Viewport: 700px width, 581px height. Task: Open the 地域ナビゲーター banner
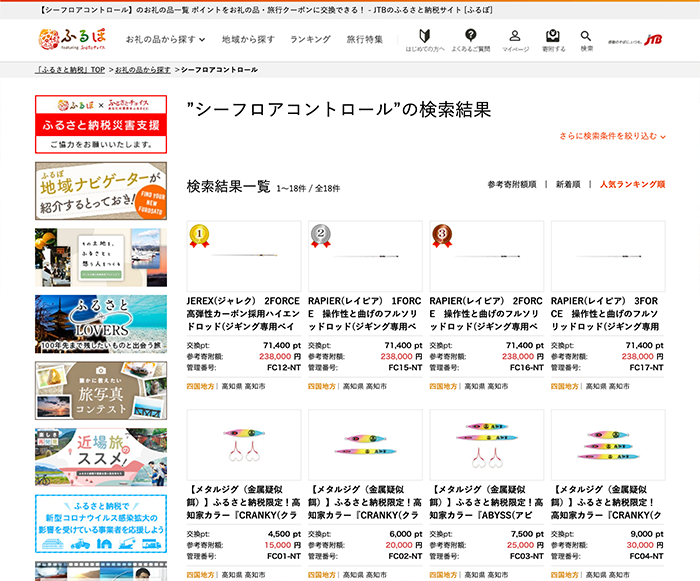(101, 191)
